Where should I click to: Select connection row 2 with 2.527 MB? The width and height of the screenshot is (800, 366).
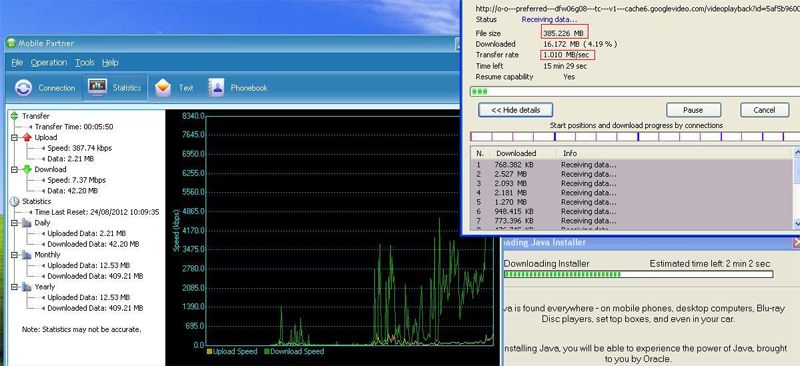tap(632, 174)
